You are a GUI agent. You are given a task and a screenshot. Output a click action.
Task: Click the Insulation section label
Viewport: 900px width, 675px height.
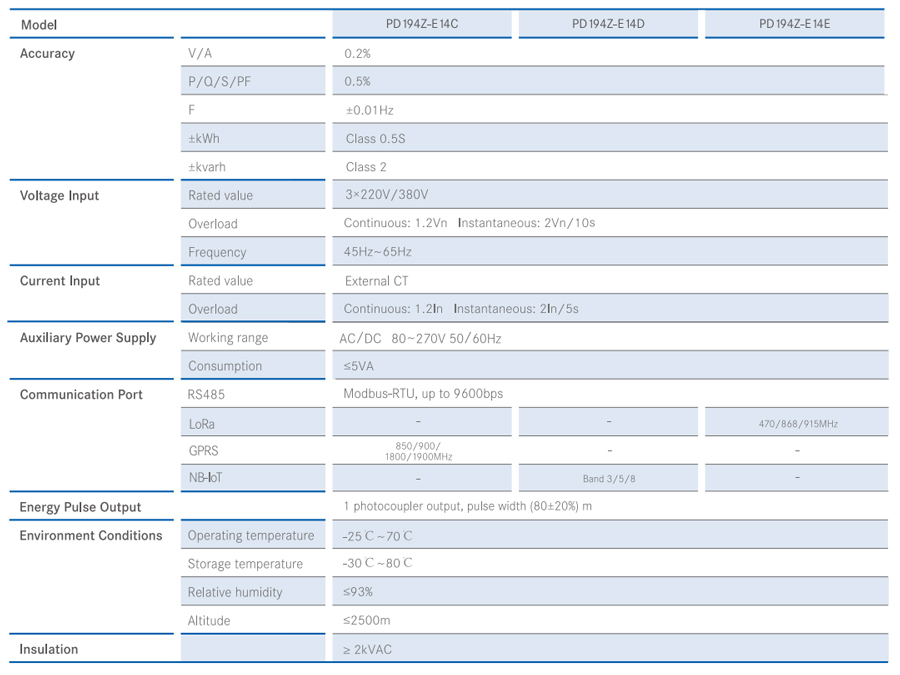click(49, 649)
